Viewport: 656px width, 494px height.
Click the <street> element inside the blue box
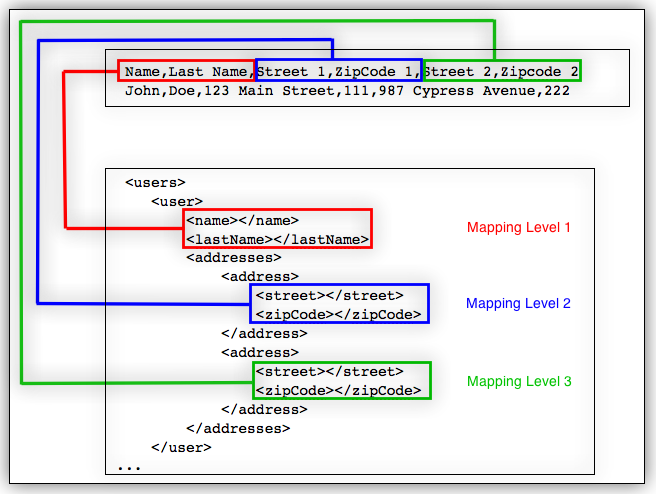click(x=329, y=295)
